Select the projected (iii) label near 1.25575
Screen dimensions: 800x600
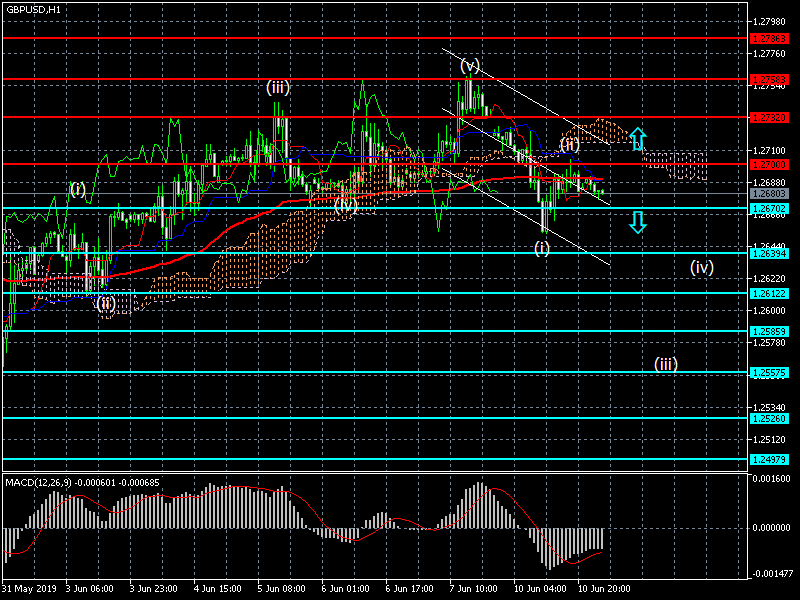click(666, 364)
